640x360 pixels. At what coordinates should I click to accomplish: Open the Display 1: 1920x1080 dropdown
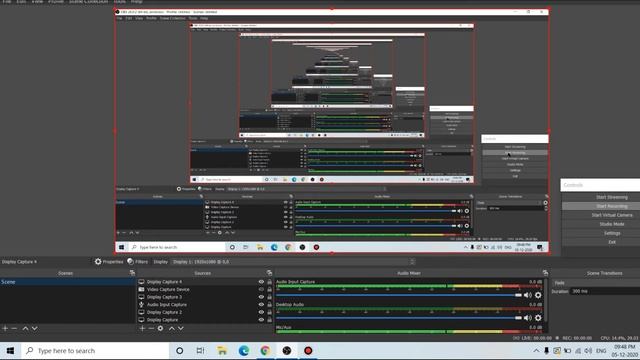(293, 262)
